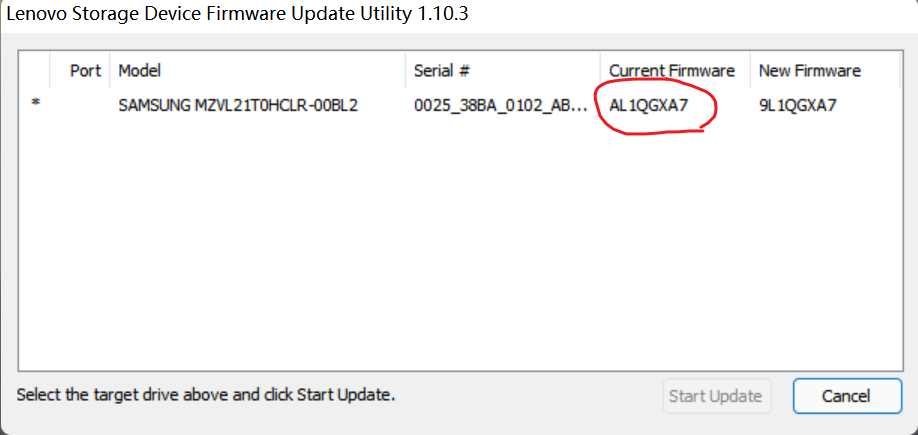
Task: Click the Lenovo Storage Device Firmware Update title bar
Action: [238, 14]
